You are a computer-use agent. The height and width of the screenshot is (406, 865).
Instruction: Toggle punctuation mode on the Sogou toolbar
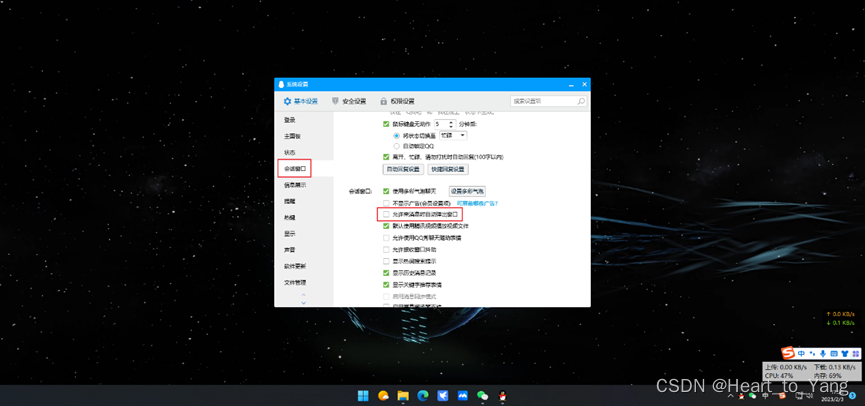pyautogui.click(x=813, y=353)
